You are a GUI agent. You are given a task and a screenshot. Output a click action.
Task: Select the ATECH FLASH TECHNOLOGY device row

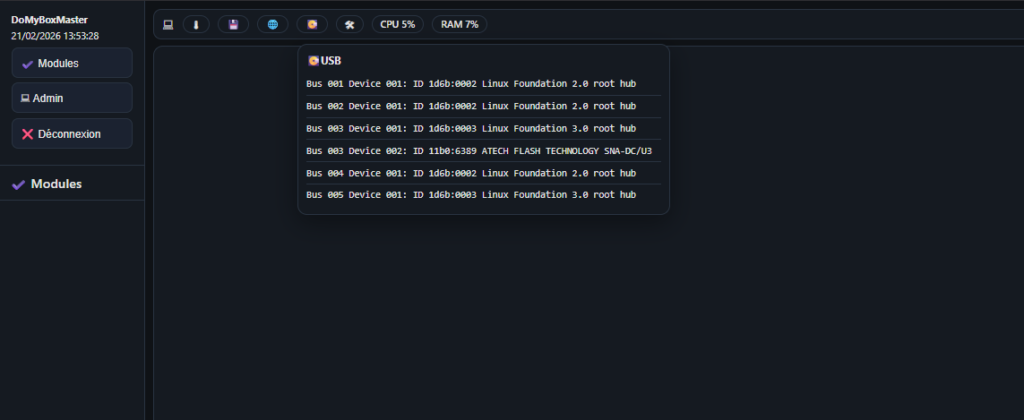pos(479,151)
